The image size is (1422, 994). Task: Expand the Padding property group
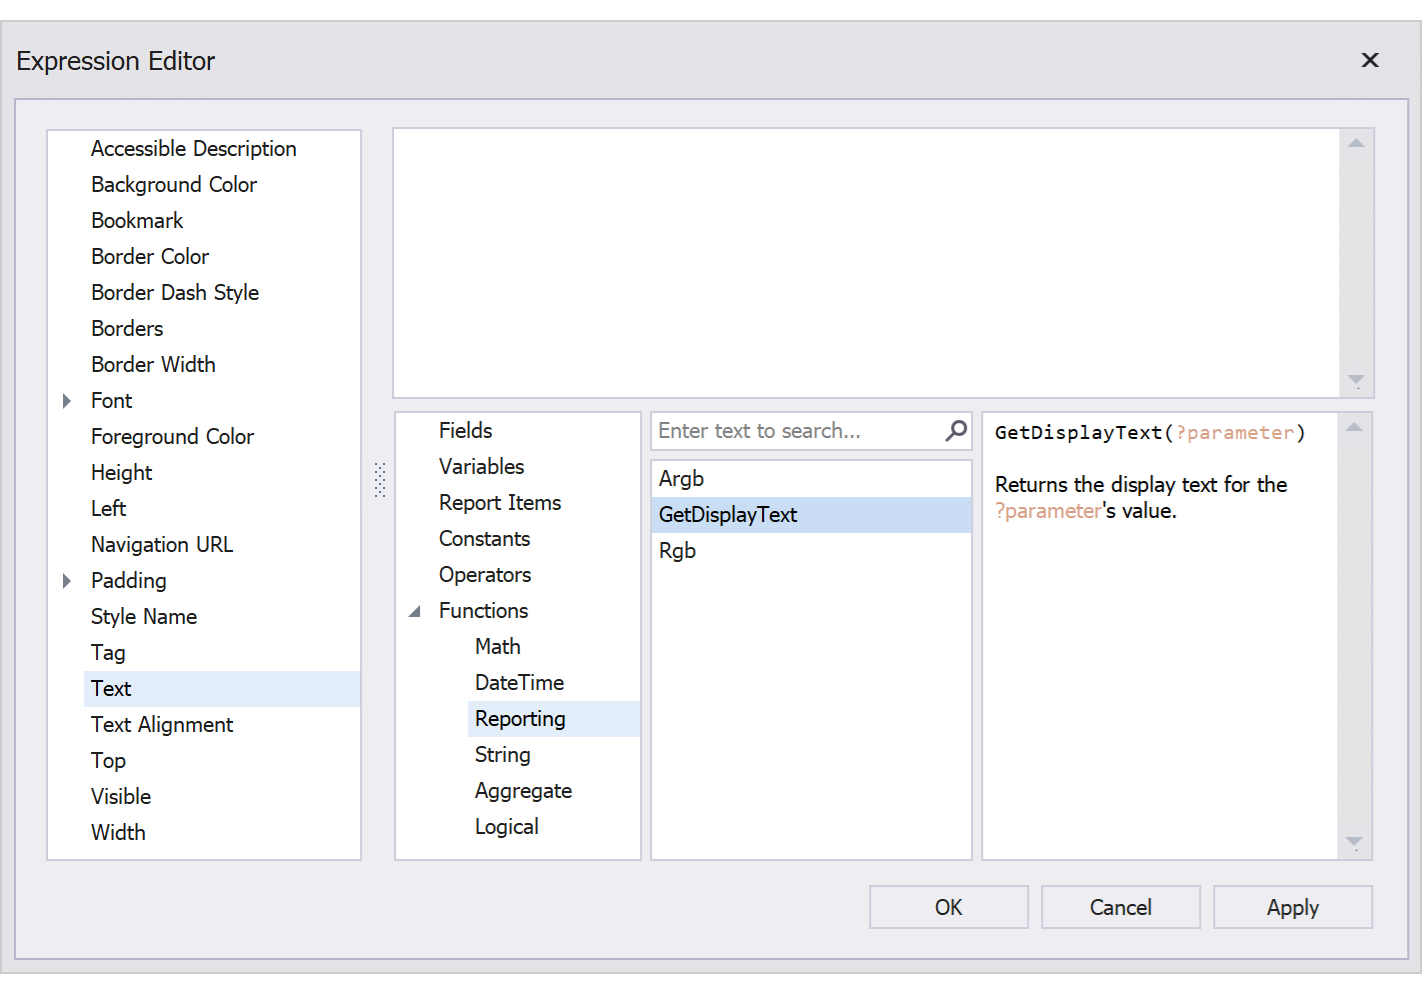click(x=66, y=580)
